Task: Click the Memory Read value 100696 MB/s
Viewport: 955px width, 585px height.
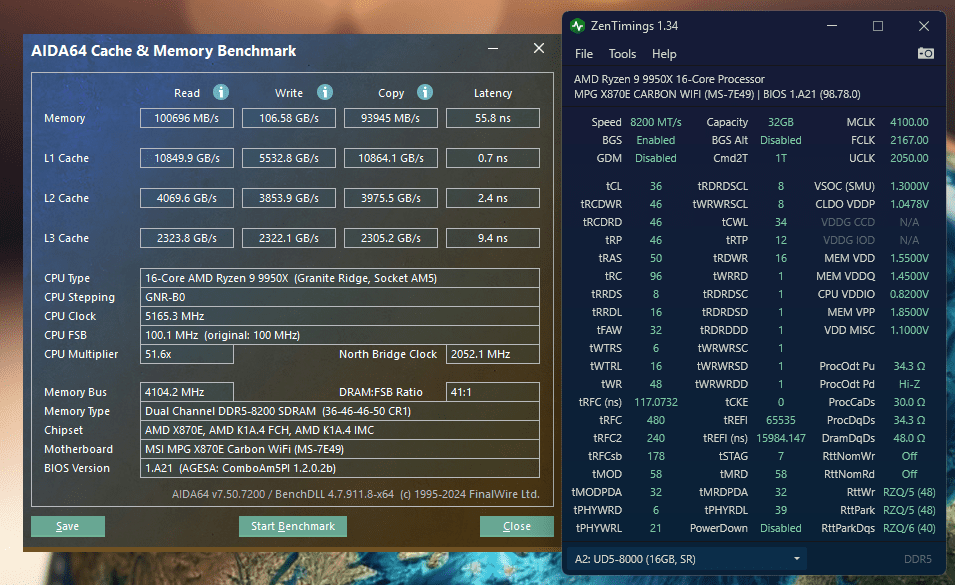Action: click(x=186, y=118)
